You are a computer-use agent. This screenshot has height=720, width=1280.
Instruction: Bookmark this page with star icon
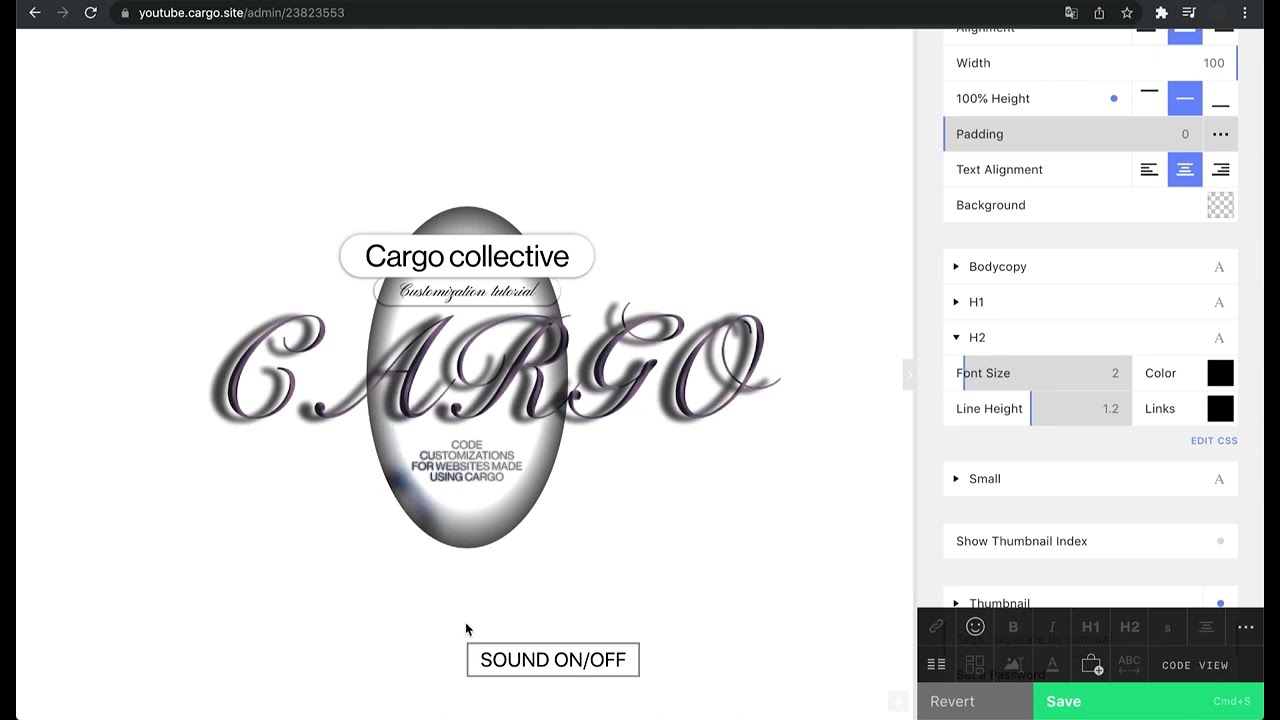click(x=1127, y=13)
